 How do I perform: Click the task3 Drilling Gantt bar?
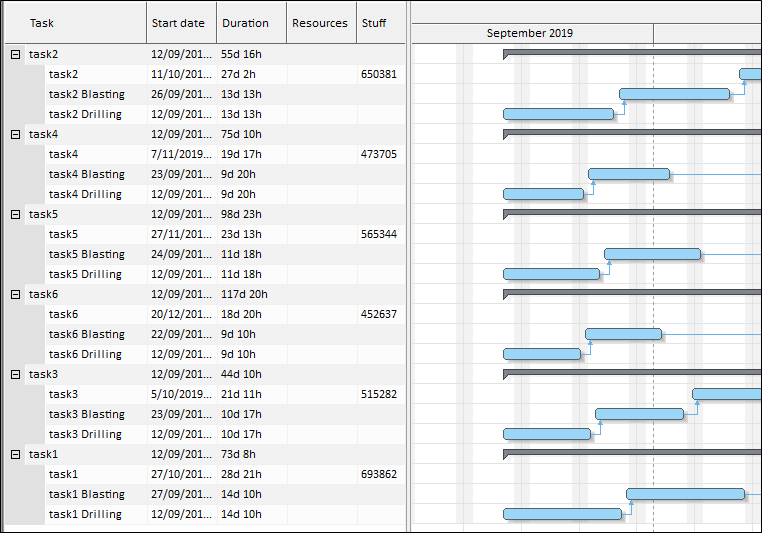(547, 434)
